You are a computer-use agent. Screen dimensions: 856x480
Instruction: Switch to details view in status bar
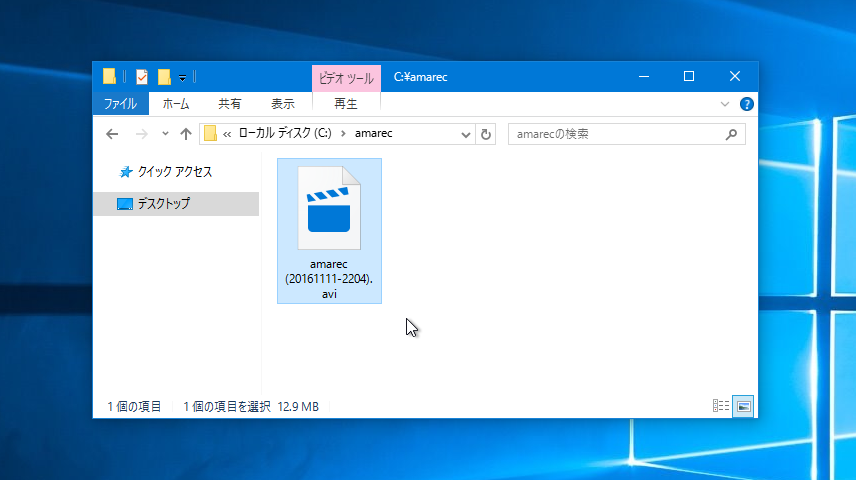(x=721, y=406)
